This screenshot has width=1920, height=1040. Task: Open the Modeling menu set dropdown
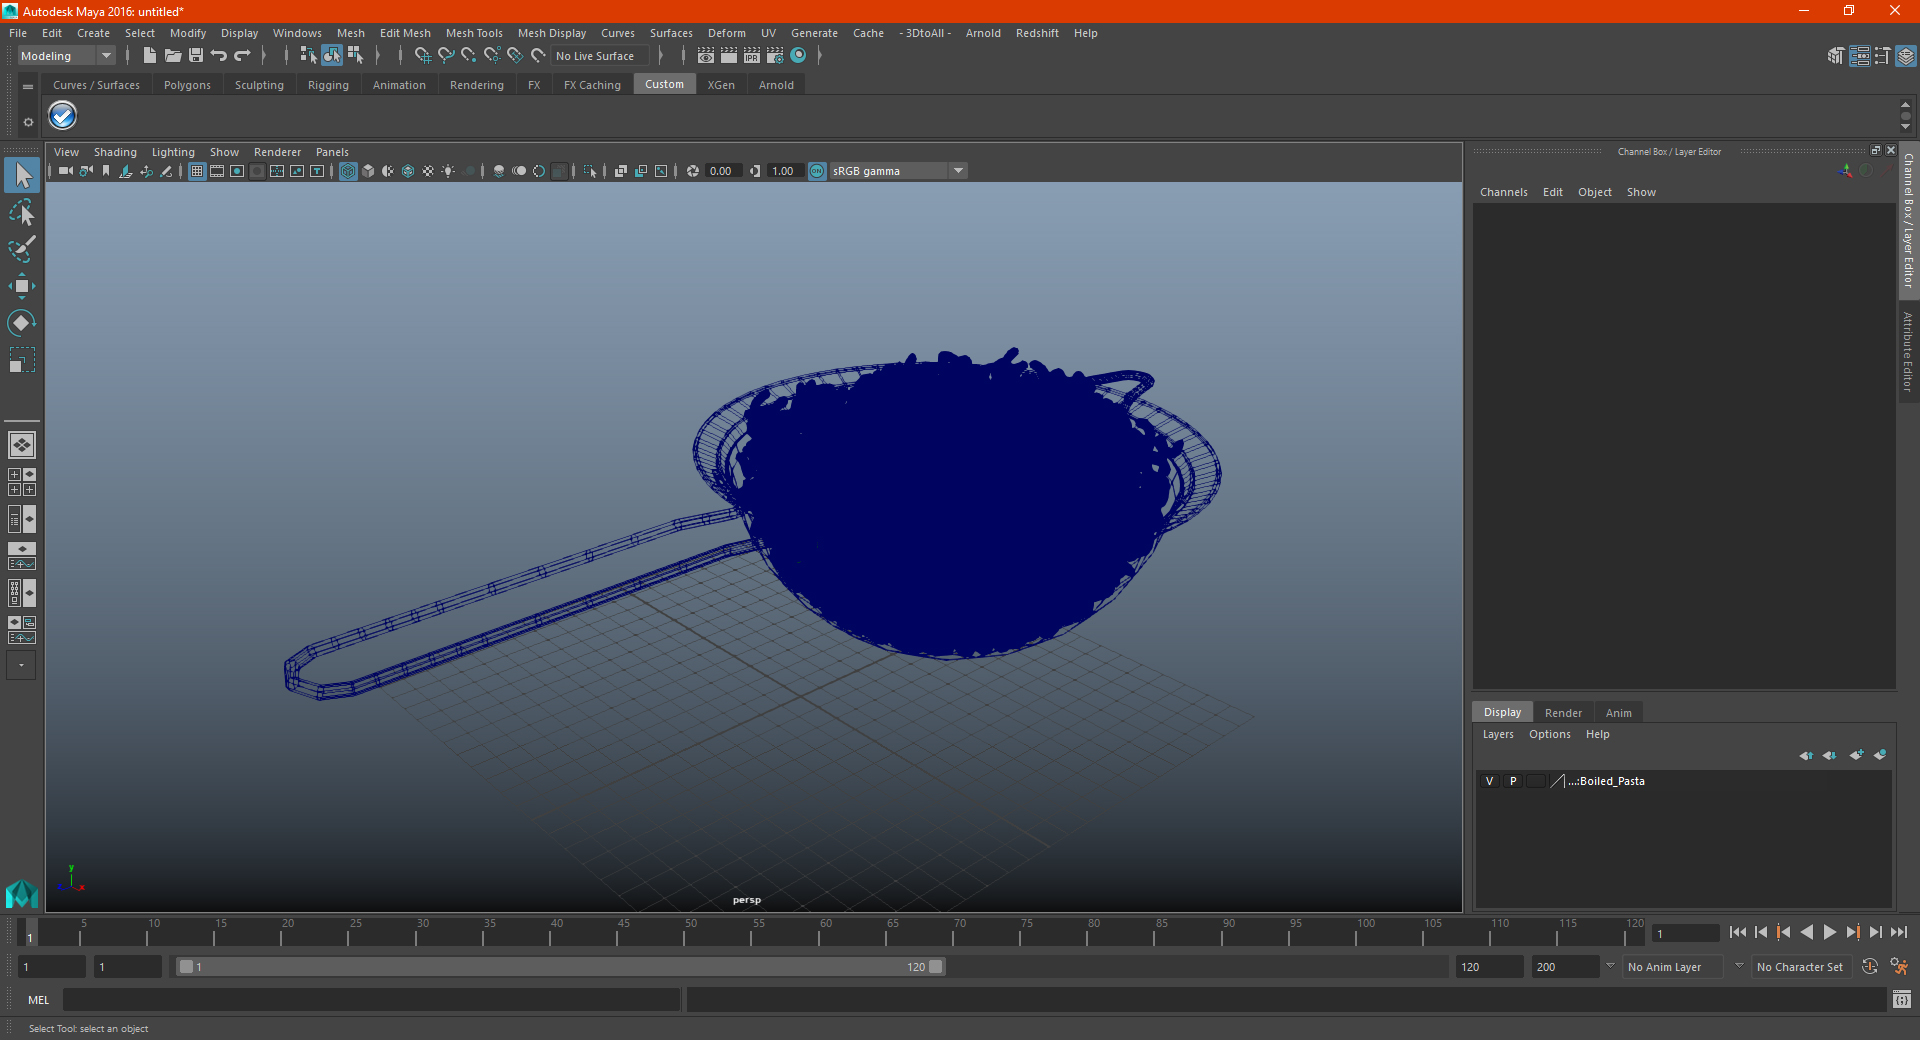[x=67, y=56]
